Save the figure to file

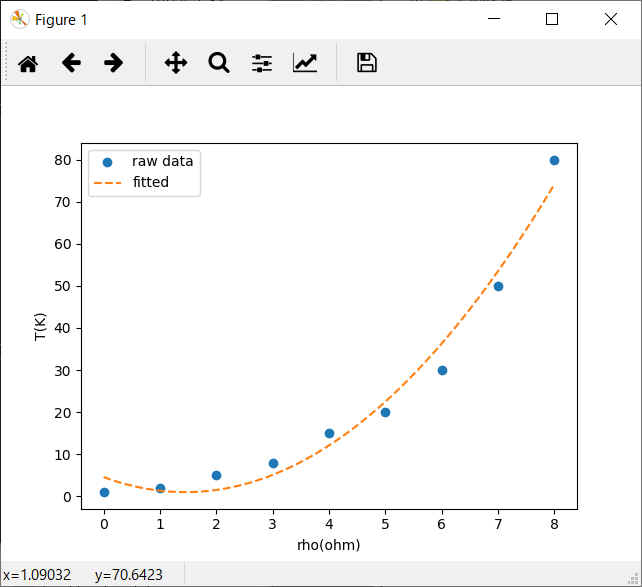[x=367, y=63]
